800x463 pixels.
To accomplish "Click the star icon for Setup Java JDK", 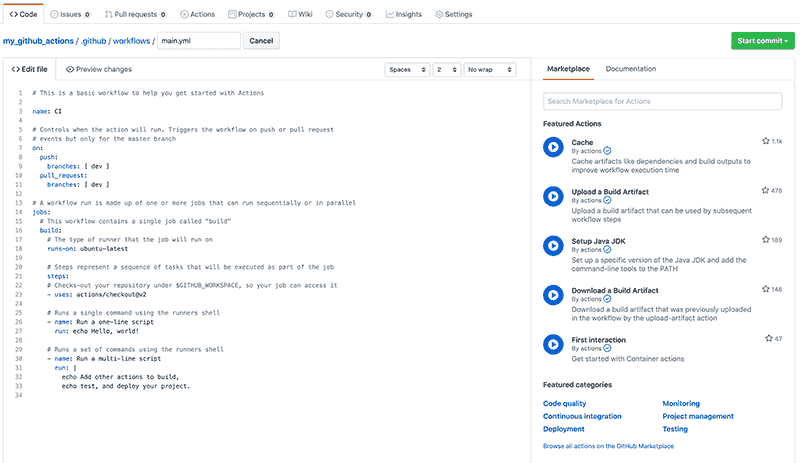I will 766,240.
